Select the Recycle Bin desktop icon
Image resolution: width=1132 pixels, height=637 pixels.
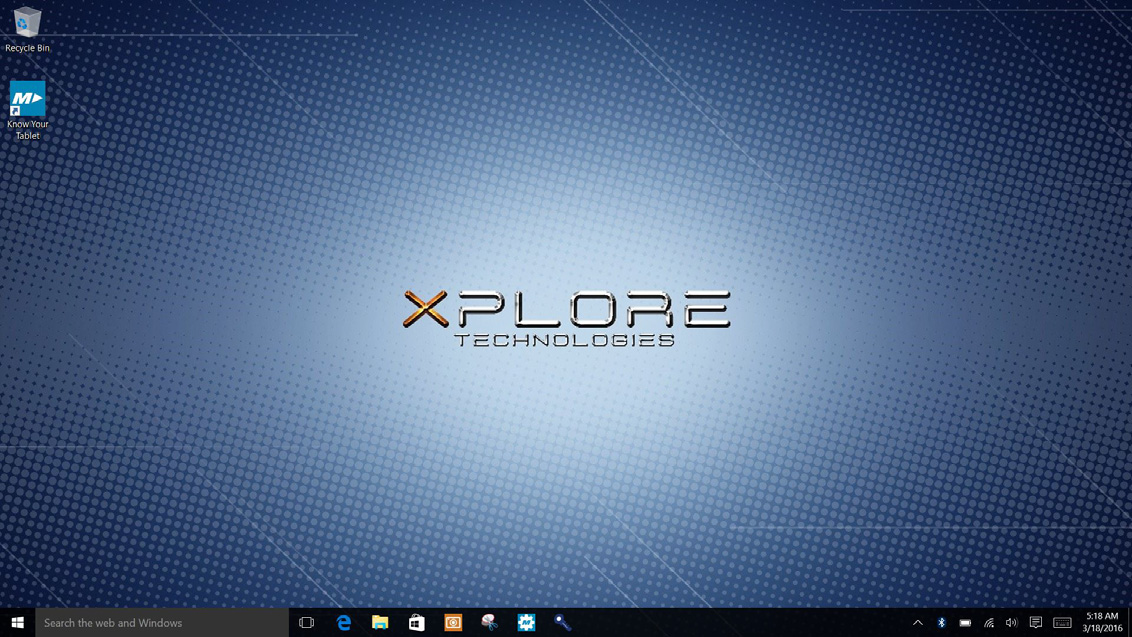click(x=27, y=29)
